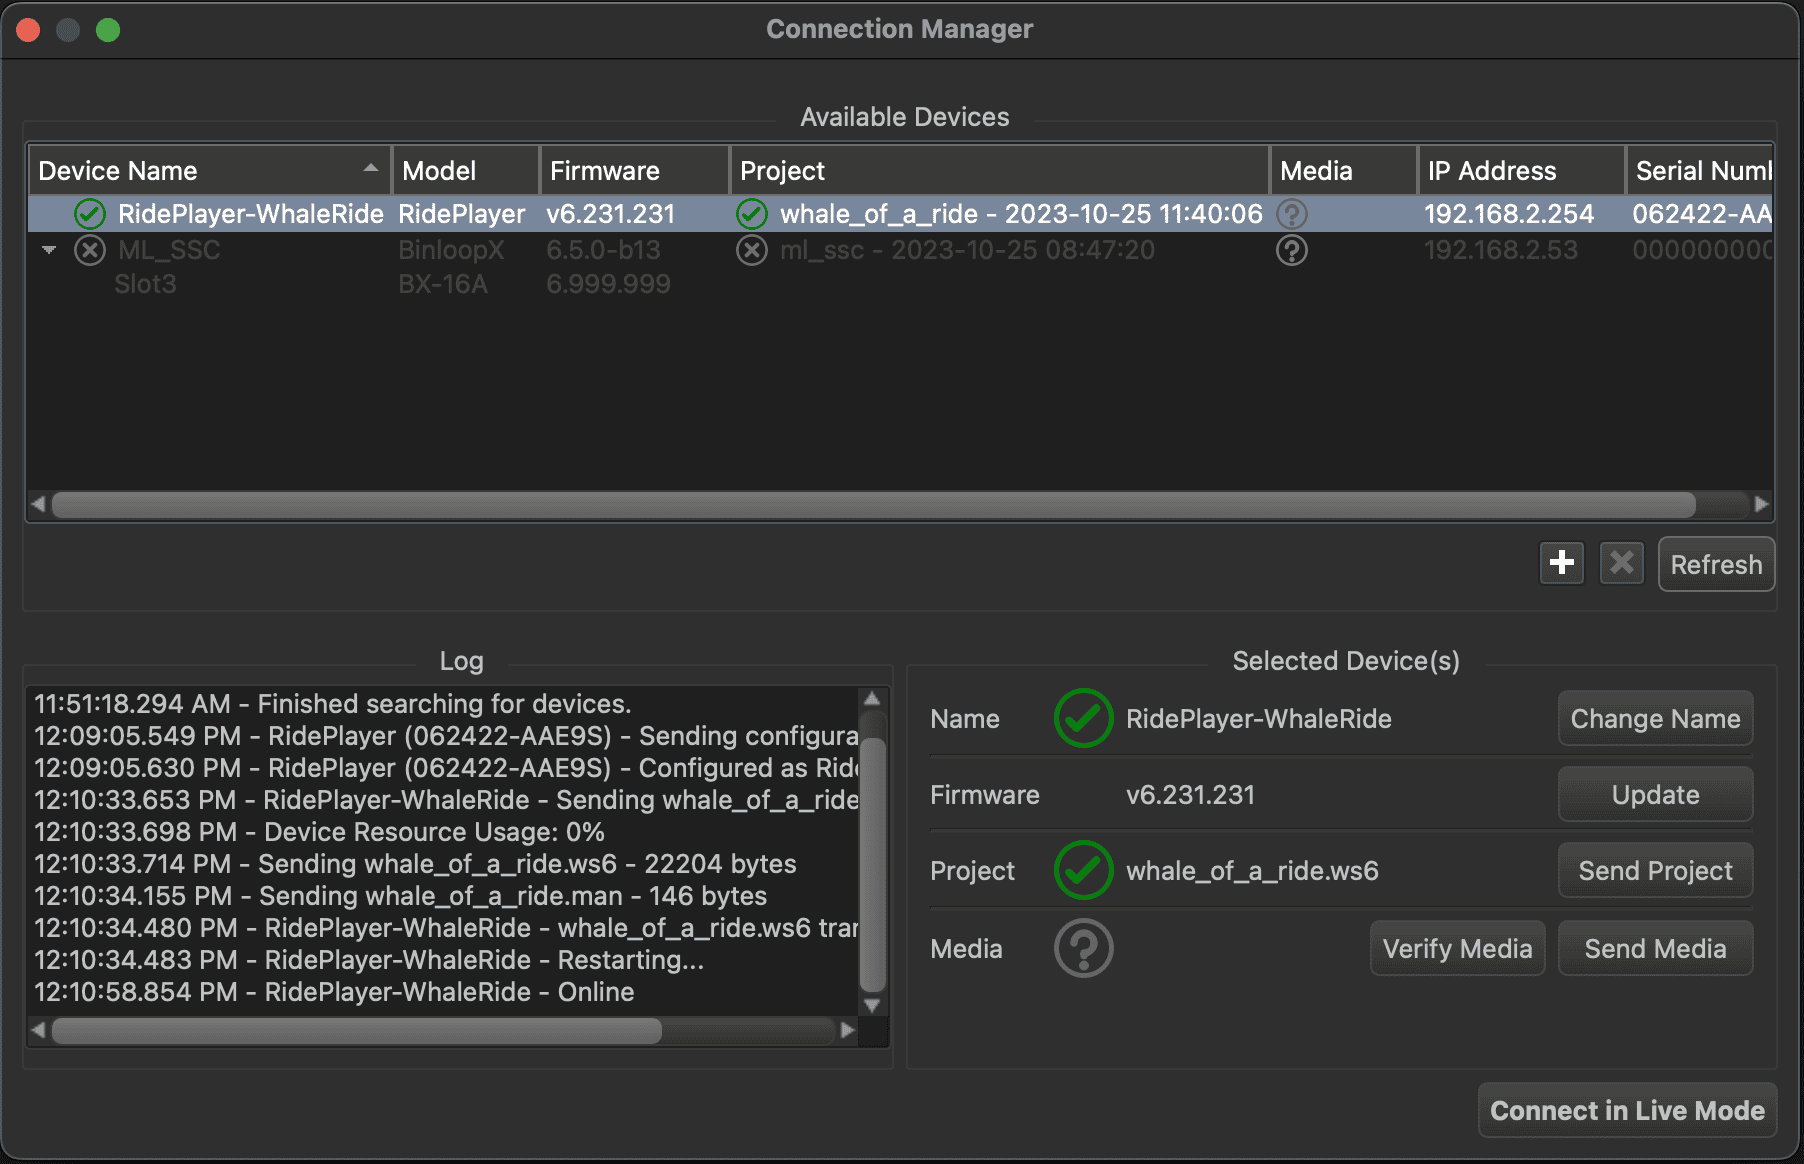This screenshot has height=1164, width=1804.
Task: Open Change Name for selected device
Action: point(1655,718)
